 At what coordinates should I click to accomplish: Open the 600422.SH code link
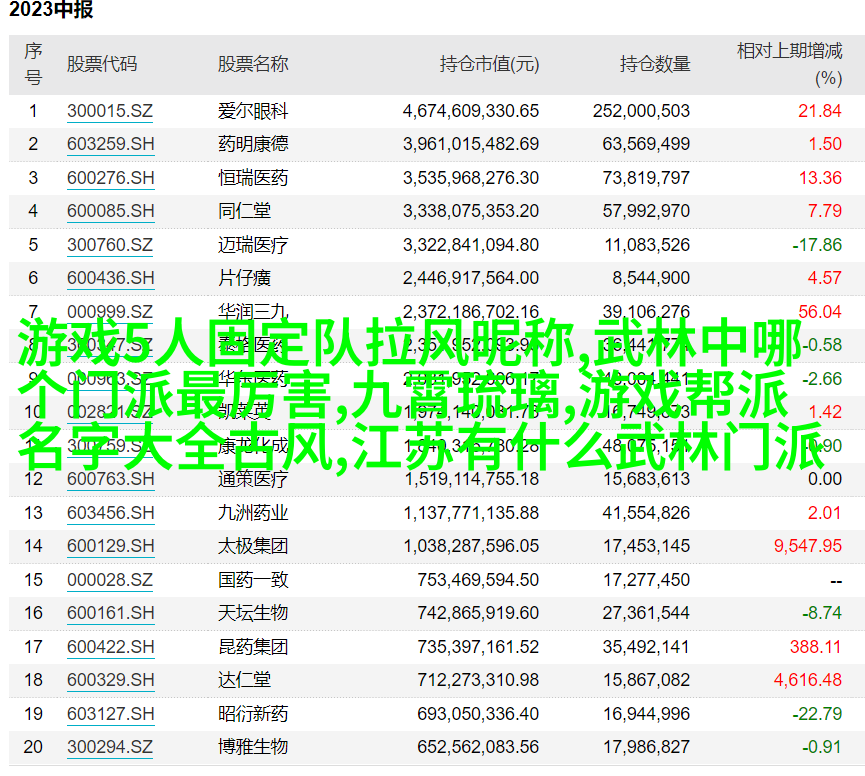coord(110,647)
